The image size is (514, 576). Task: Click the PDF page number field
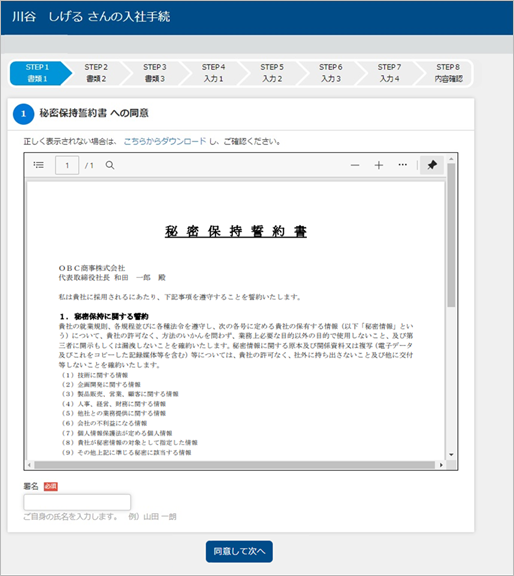click(x=67, y=165)
